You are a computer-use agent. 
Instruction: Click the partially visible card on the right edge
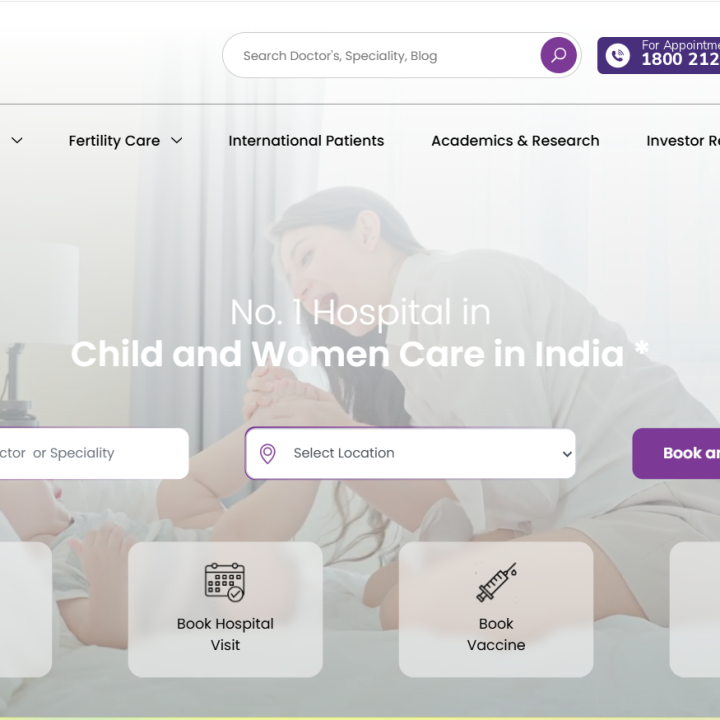695,609
